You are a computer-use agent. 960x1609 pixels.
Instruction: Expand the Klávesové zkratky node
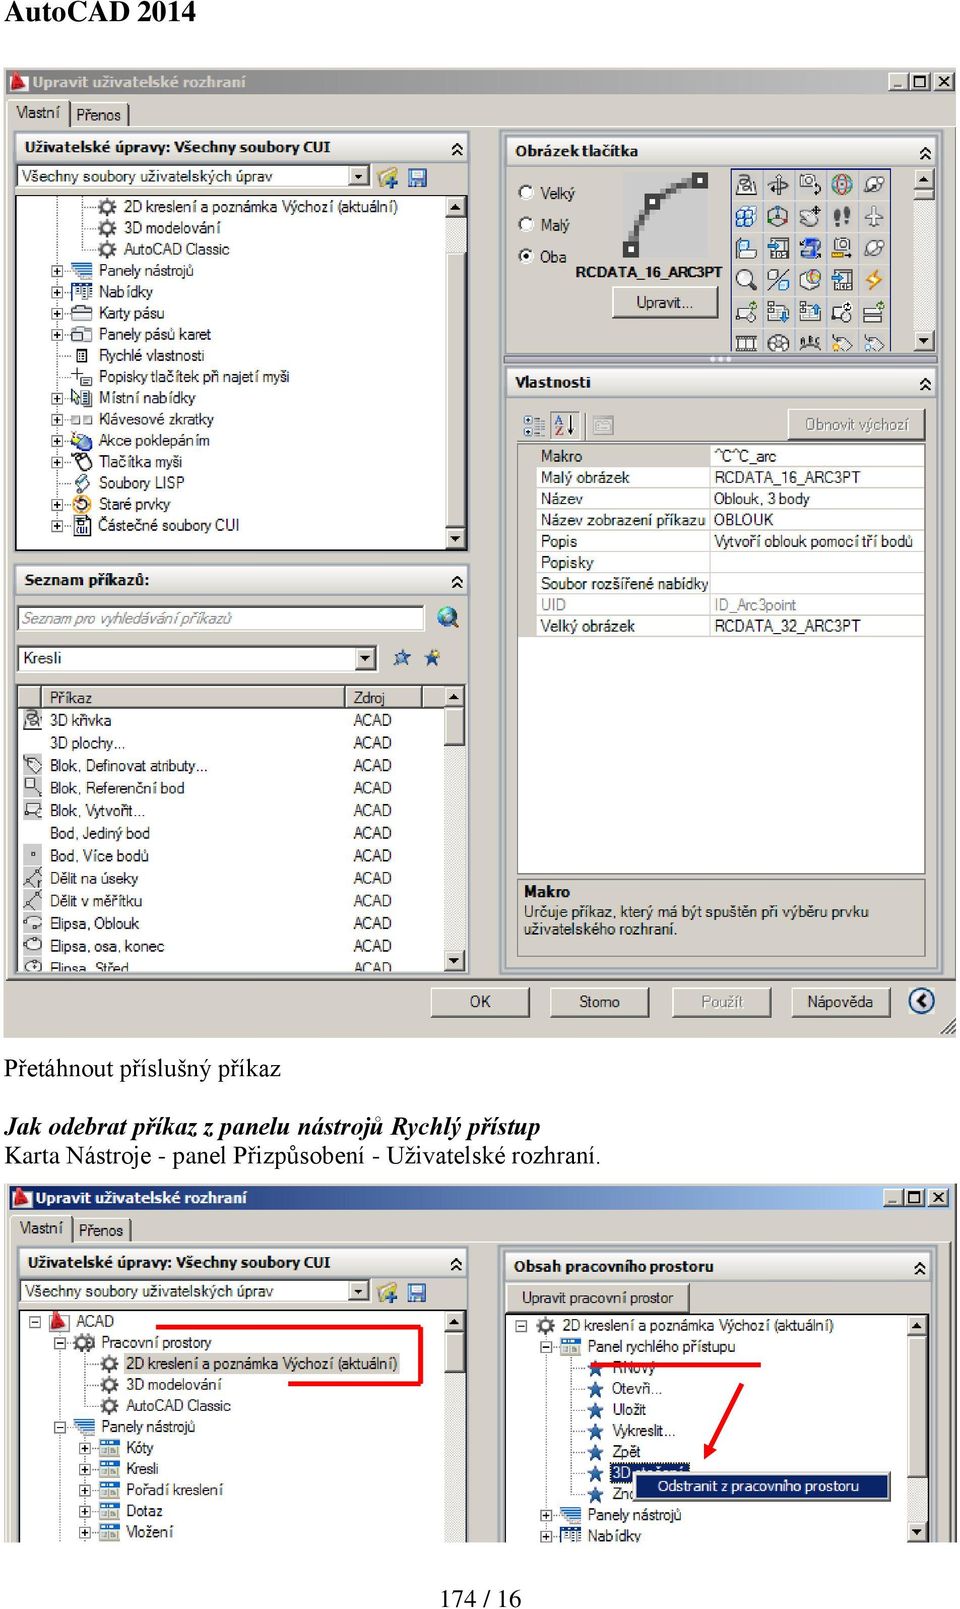click(57, 420)
